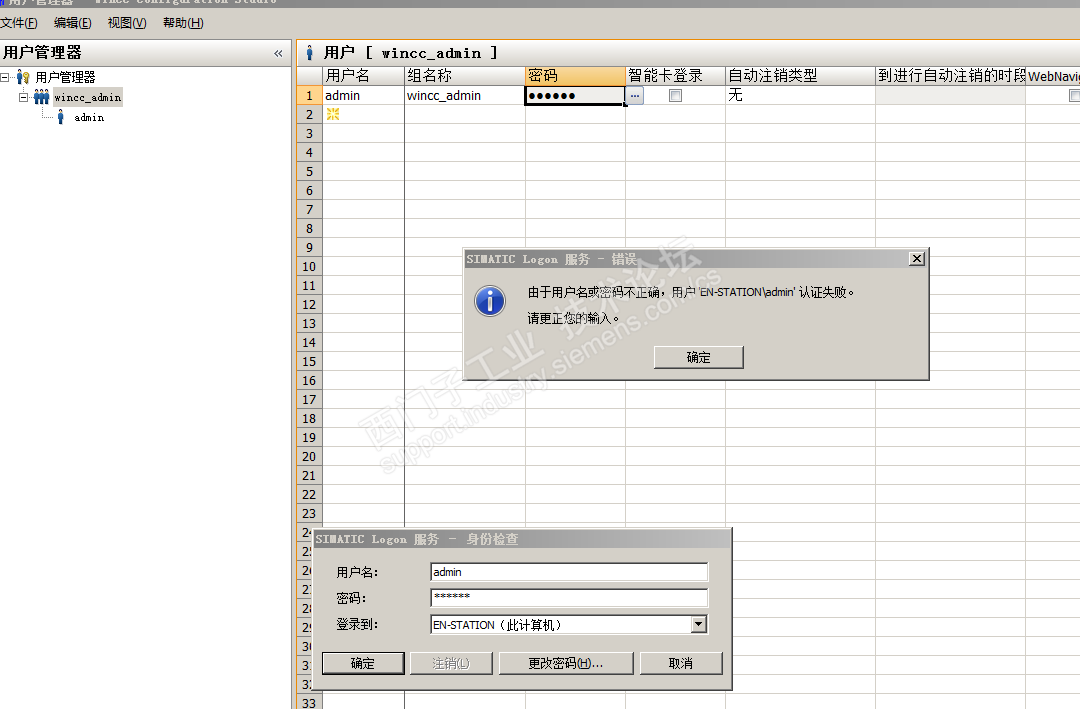Click the wincc_admin group icon in tree
The height and width of the screenshot is (709, 1080).
(41, 97)
